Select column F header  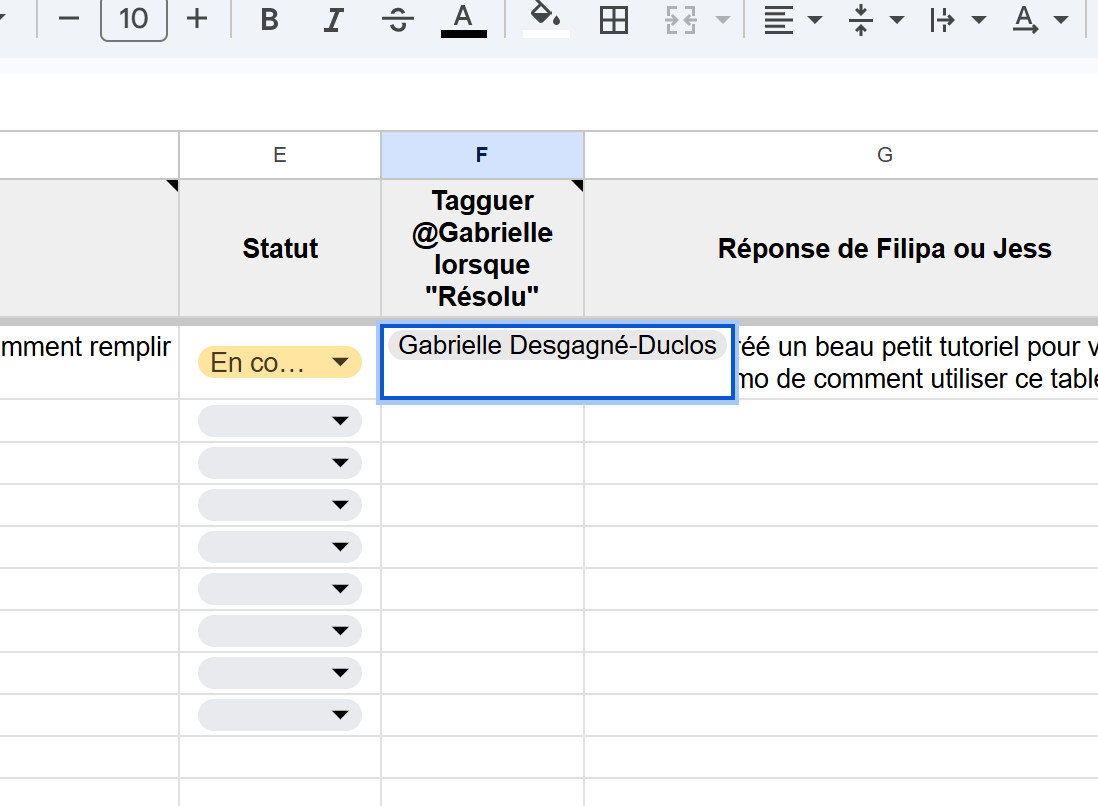pos(482,155)
